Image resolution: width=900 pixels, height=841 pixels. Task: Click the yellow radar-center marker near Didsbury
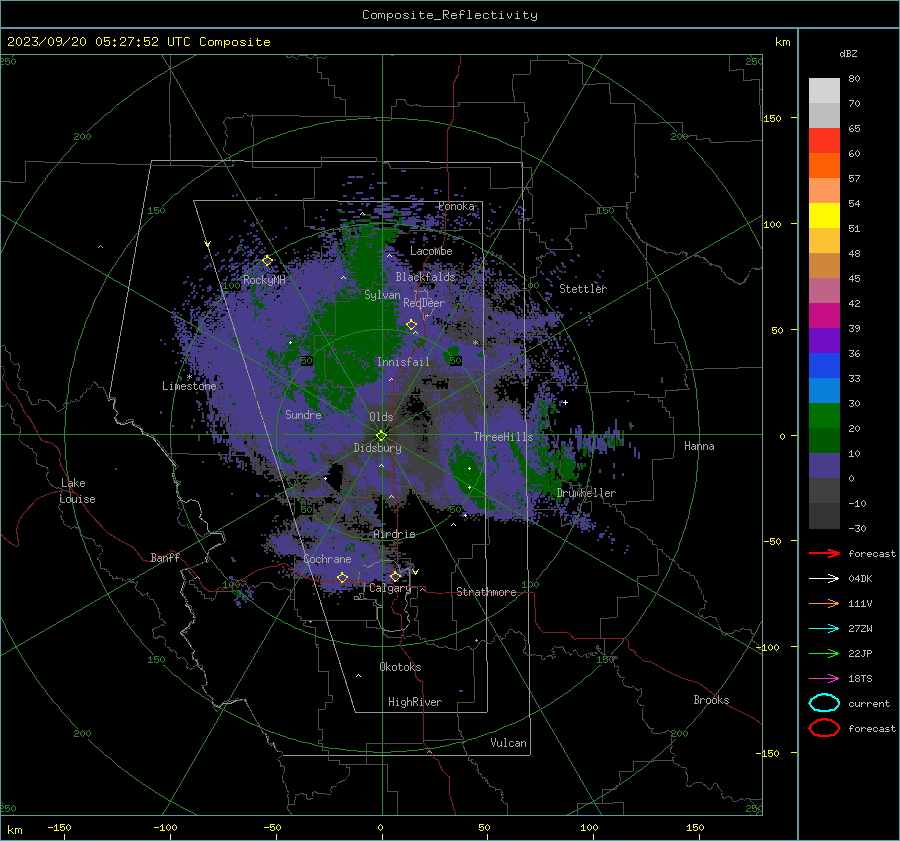click(382, 435)
